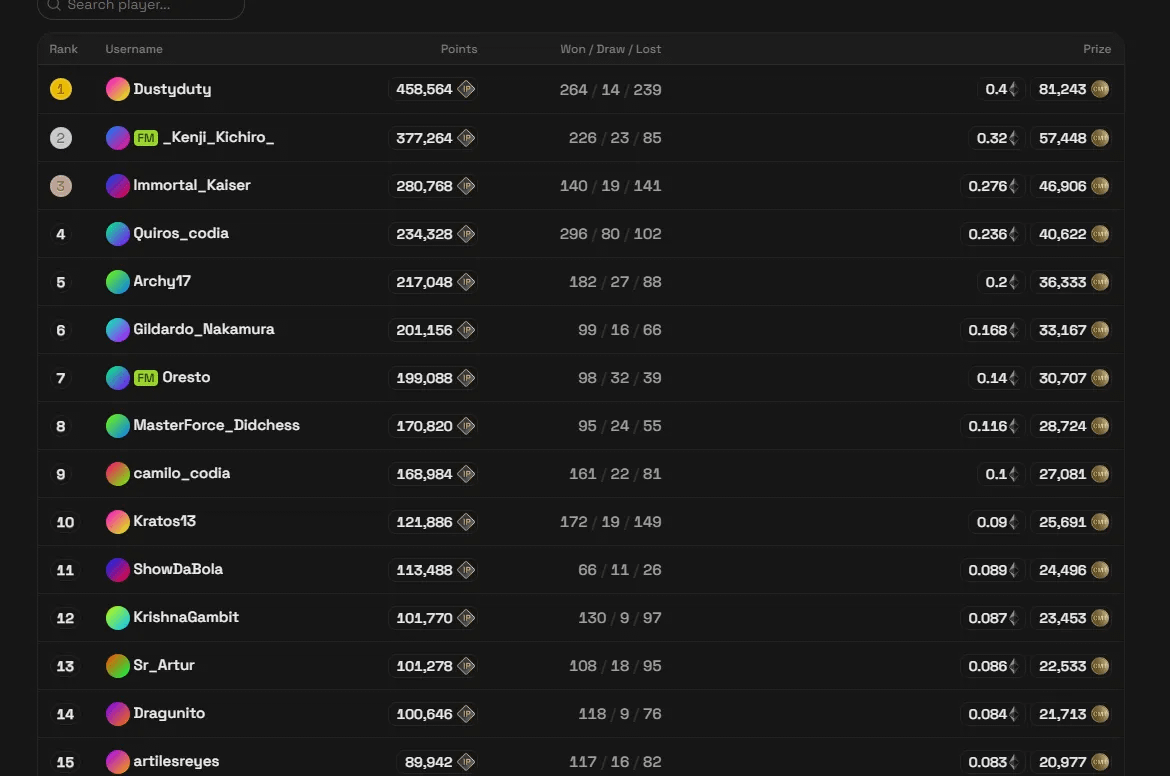Viewport: 1170px width, 776px height.
Task: Click the points icon next to 458,564
Action: (466, 89)
